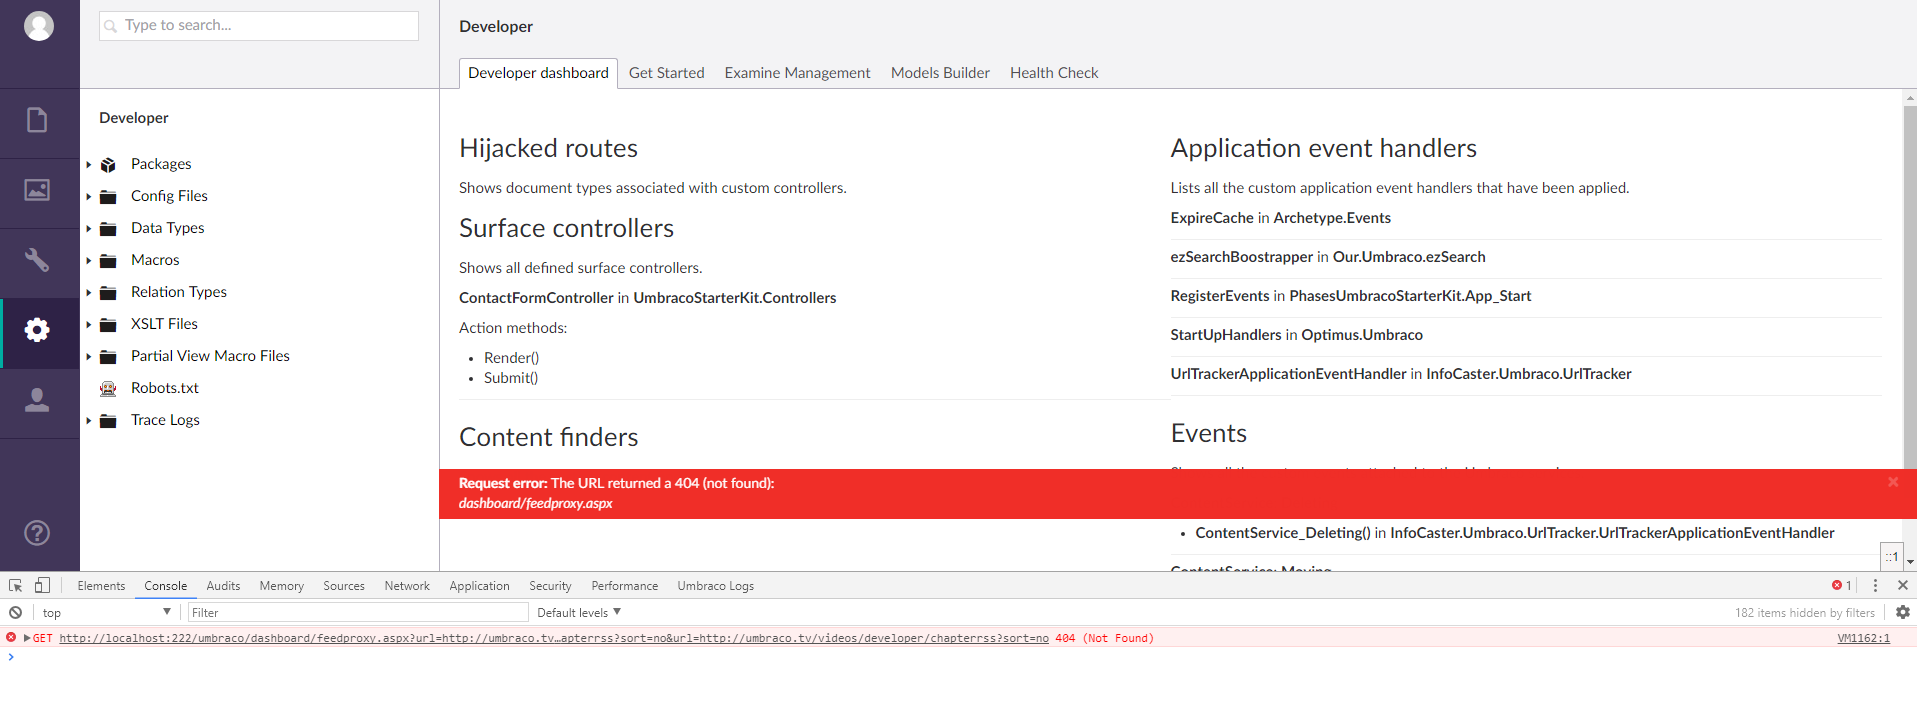
Task: Click the red error count indicator
Action: 1842,586
